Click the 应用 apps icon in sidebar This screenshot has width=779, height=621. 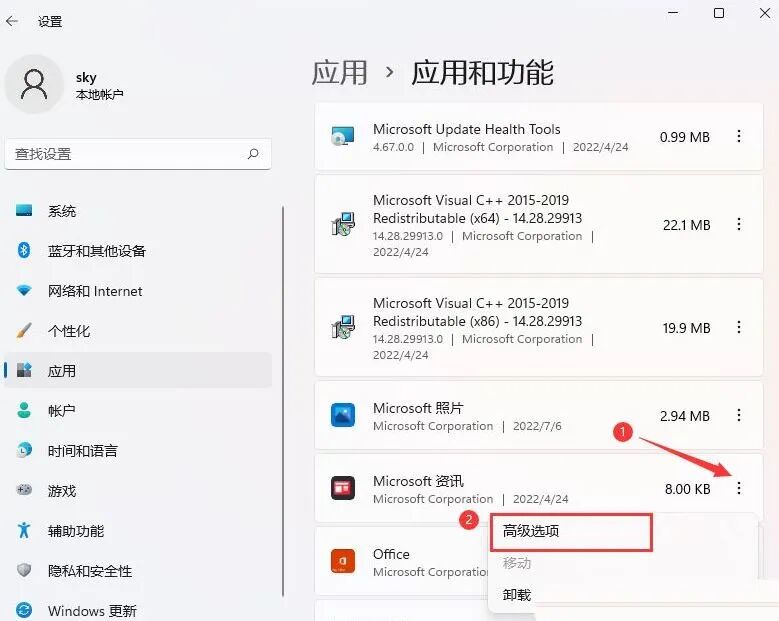pyautogui.click(x=24, y=370)
